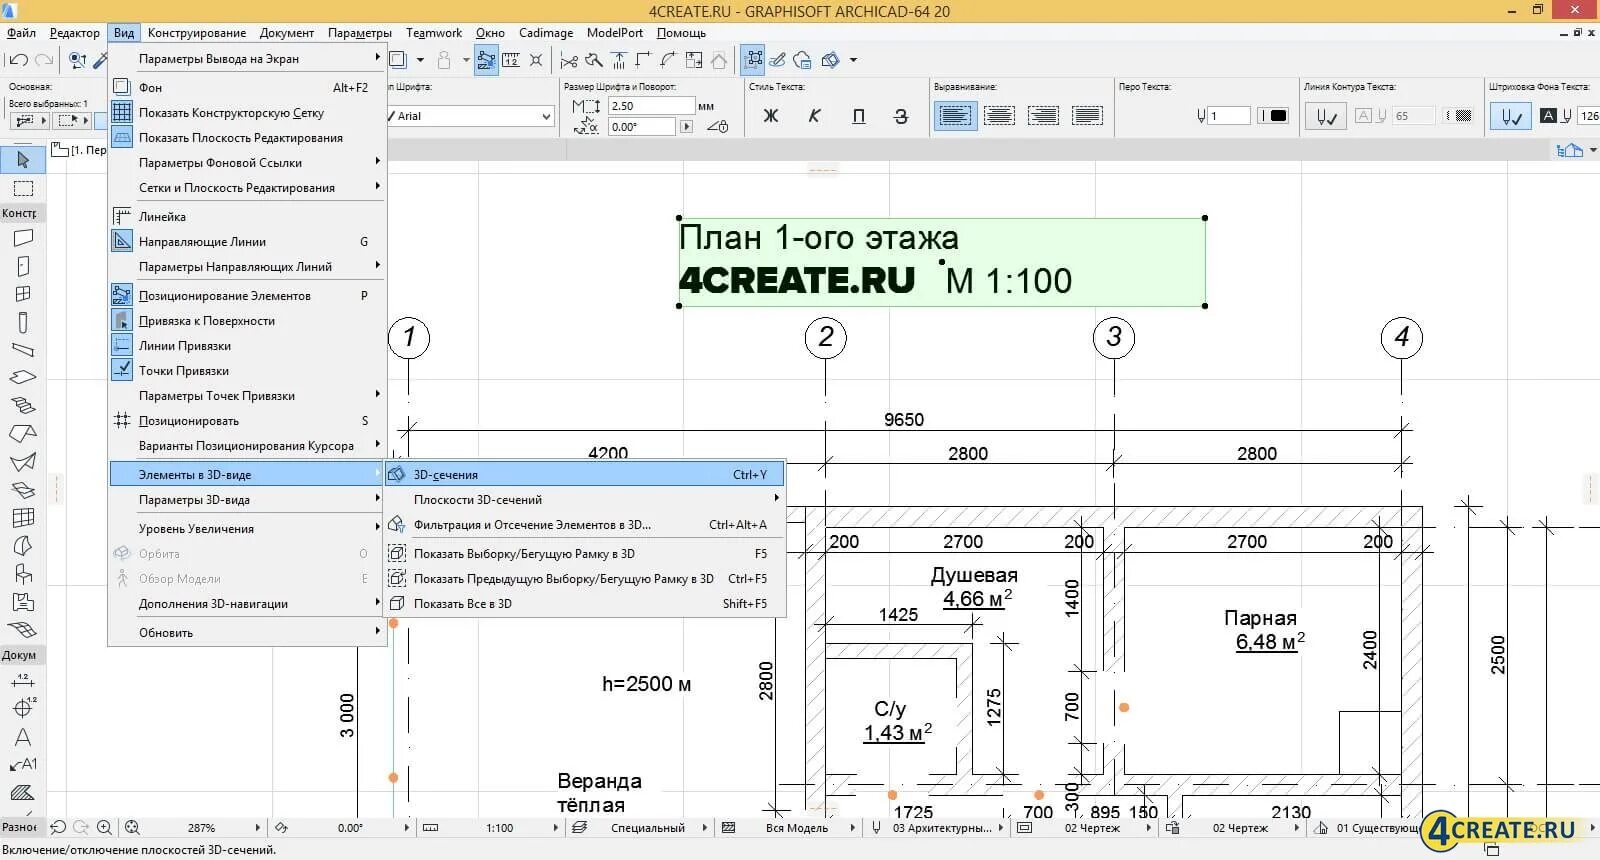Click Линейка menu entry
The image size is (1600, 860).
[x=247, y=217]
